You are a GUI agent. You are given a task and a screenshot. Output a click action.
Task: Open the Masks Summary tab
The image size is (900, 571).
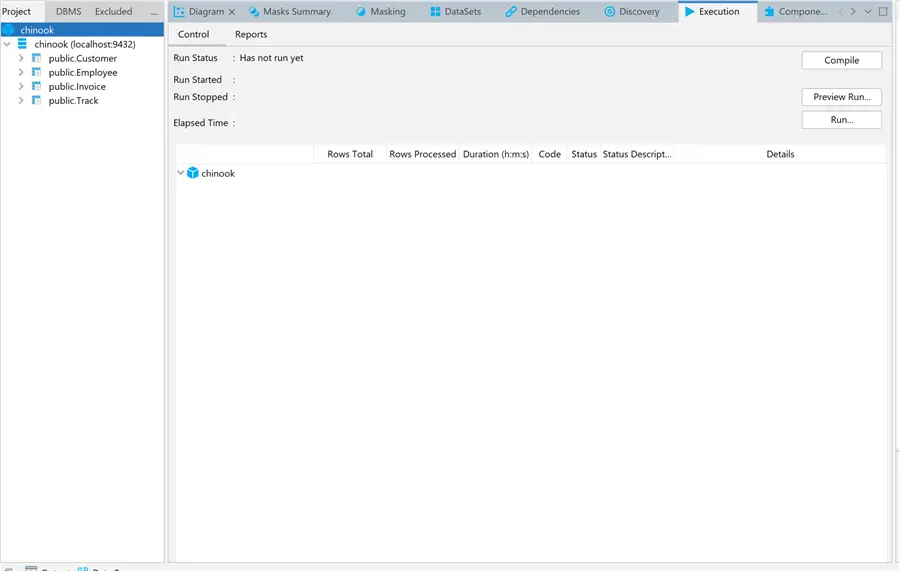pyautogui.click(x=290, y=11)
